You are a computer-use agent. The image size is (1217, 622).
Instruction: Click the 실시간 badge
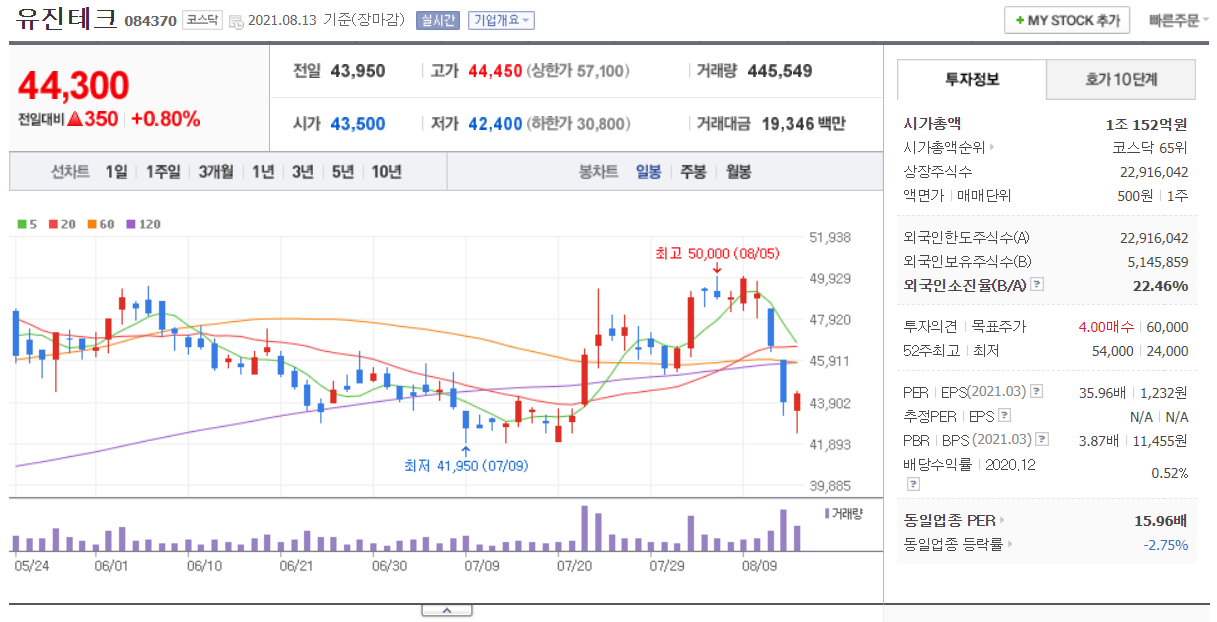pyautogui.click(x=440, y=20)
